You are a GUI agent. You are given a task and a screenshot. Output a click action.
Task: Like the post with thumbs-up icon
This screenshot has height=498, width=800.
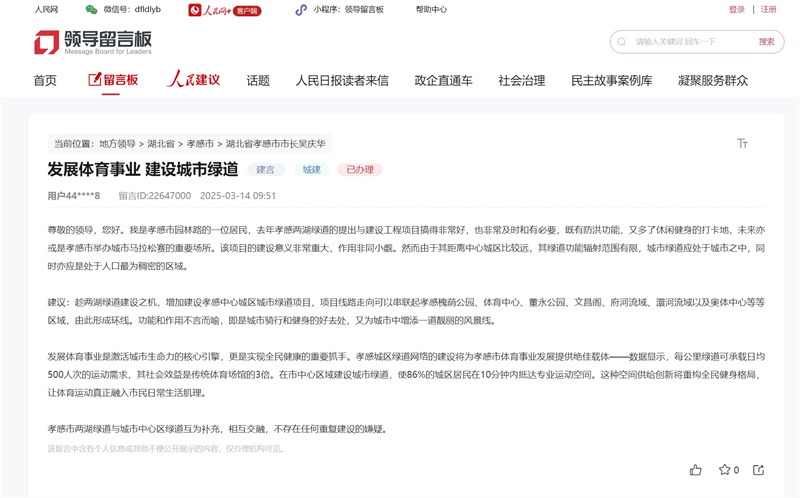pyautogui.click(x=695, y=470)
